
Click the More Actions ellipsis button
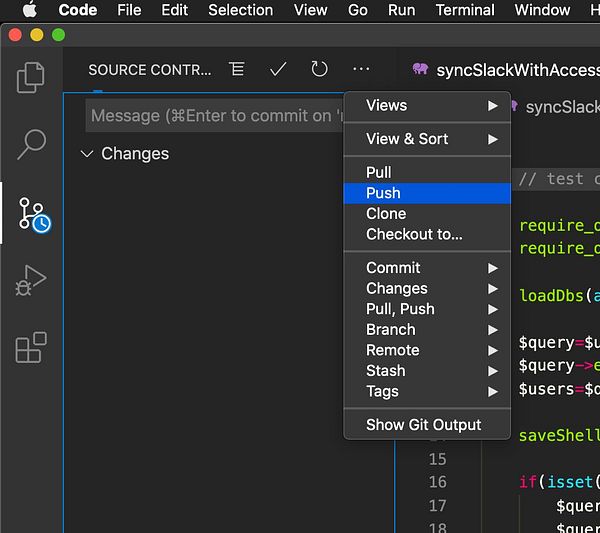pos(361,69)
